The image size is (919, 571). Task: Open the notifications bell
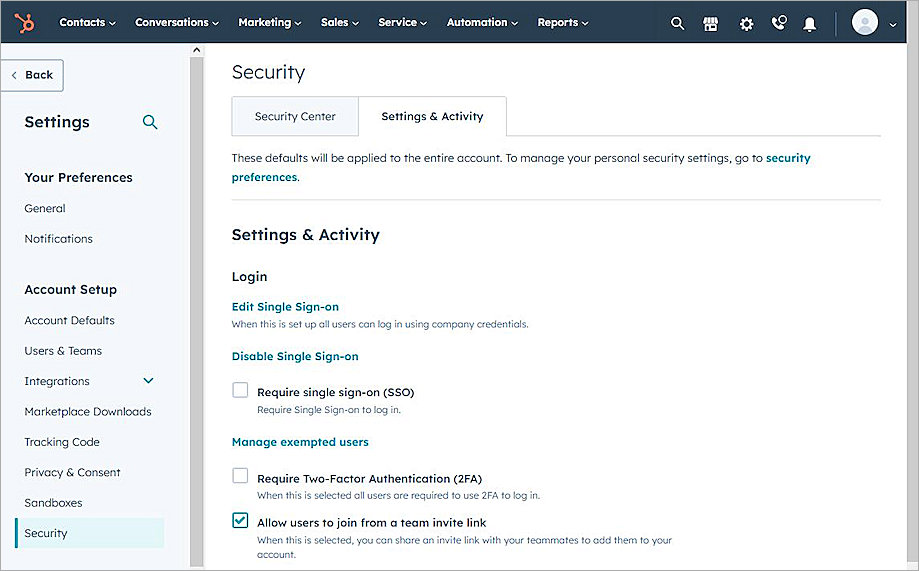tap(810, 23)
